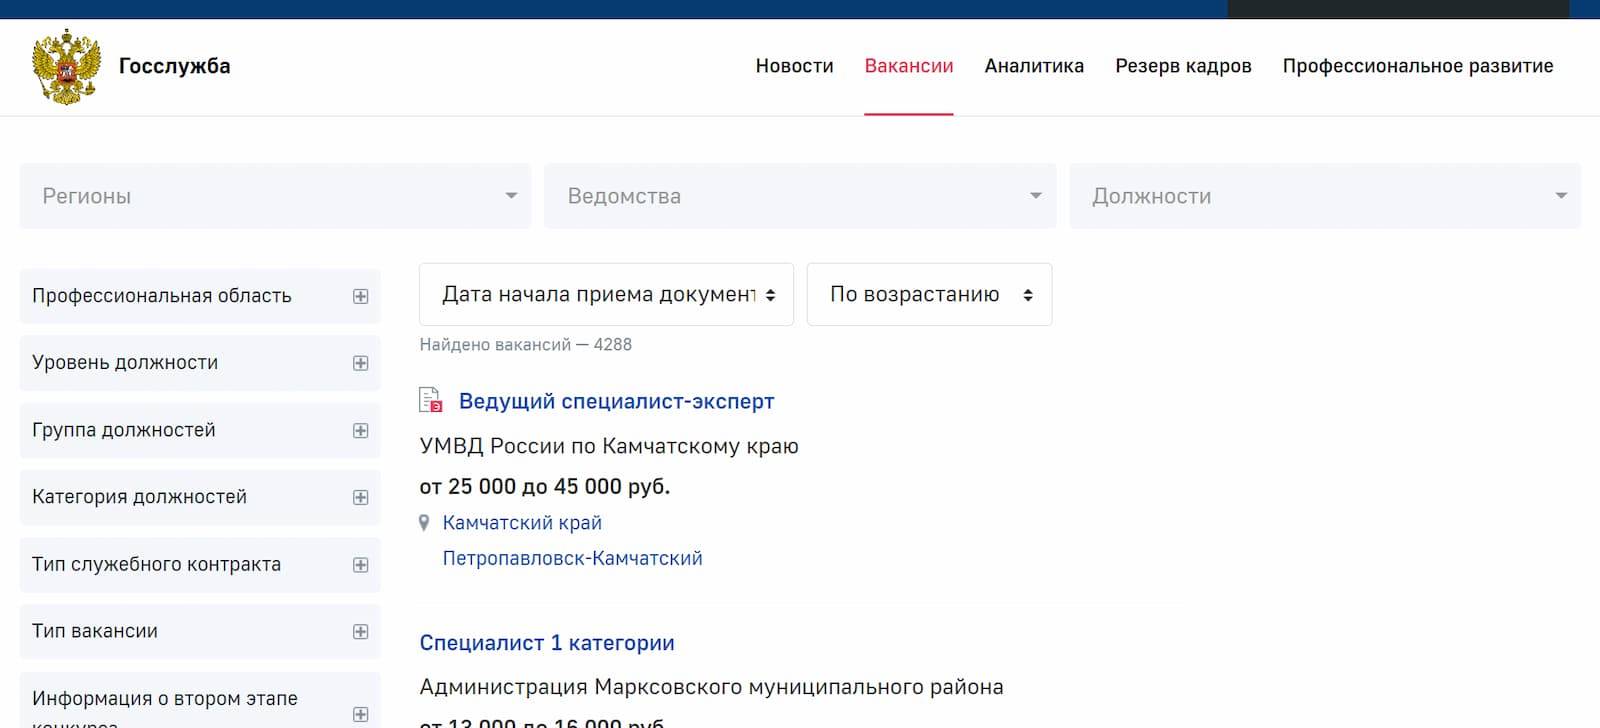This screenshot has width=1600, height=728.
Task: Open the Должности dropdown list
Action: pos(1325,196)
